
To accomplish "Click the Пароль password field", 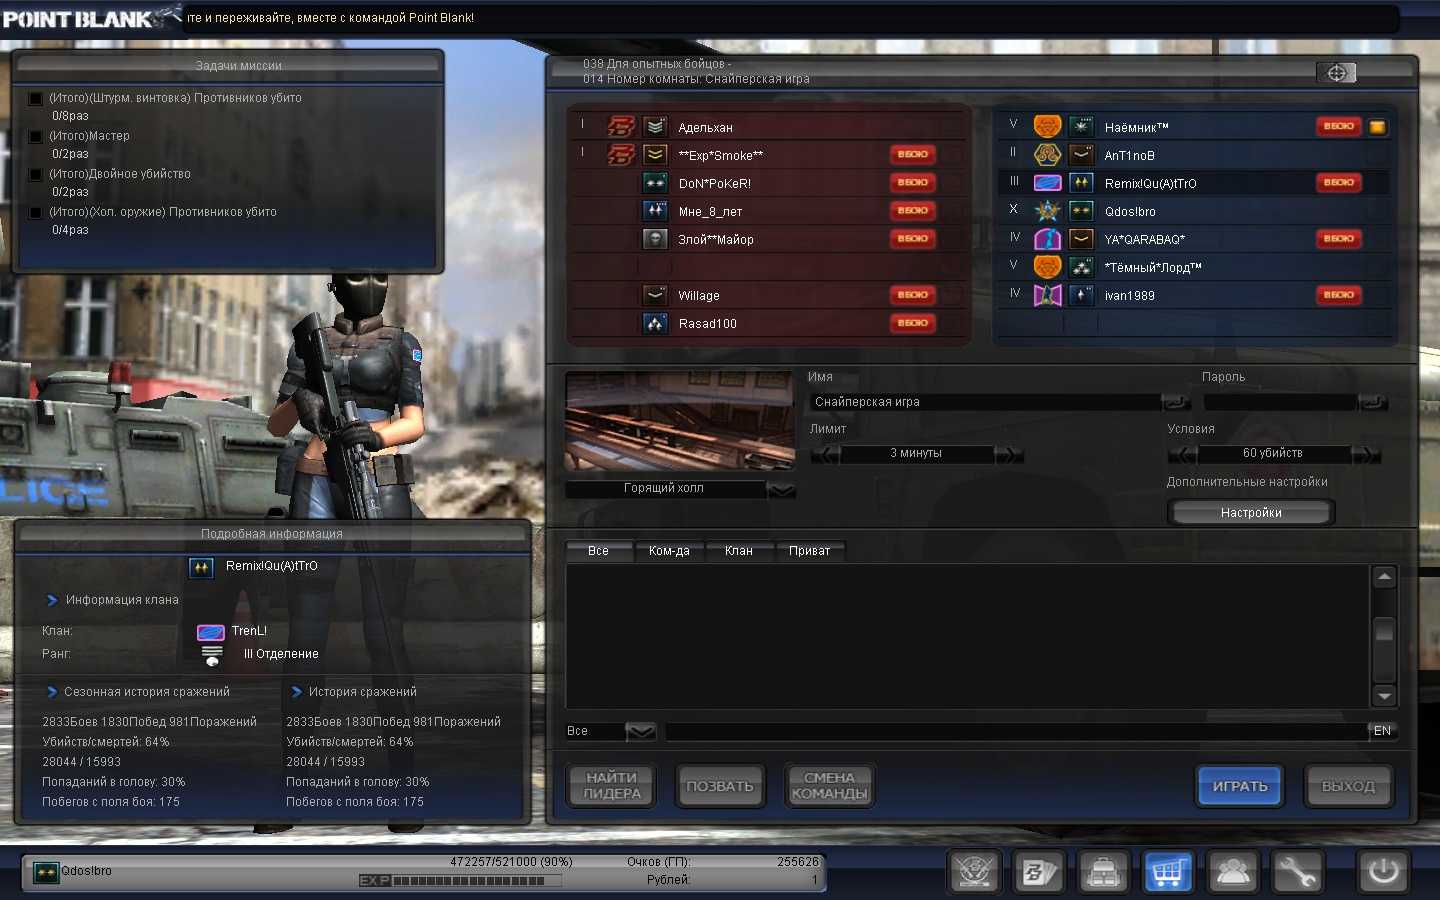I will 1281,402.
